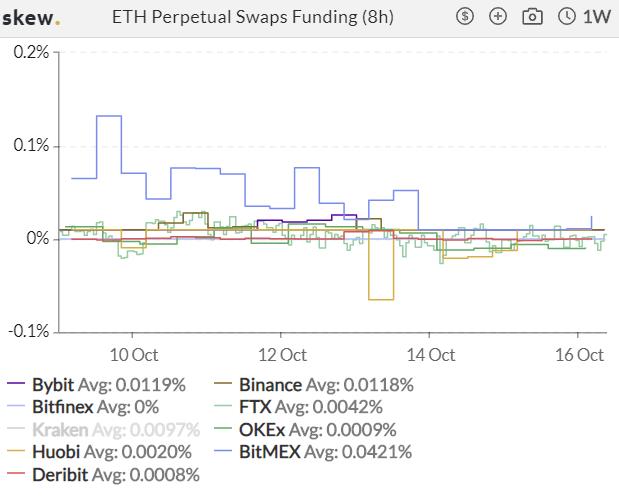Click the plus add icon
This screenshot has width=619, height=496.
click(x=498, y=17)
